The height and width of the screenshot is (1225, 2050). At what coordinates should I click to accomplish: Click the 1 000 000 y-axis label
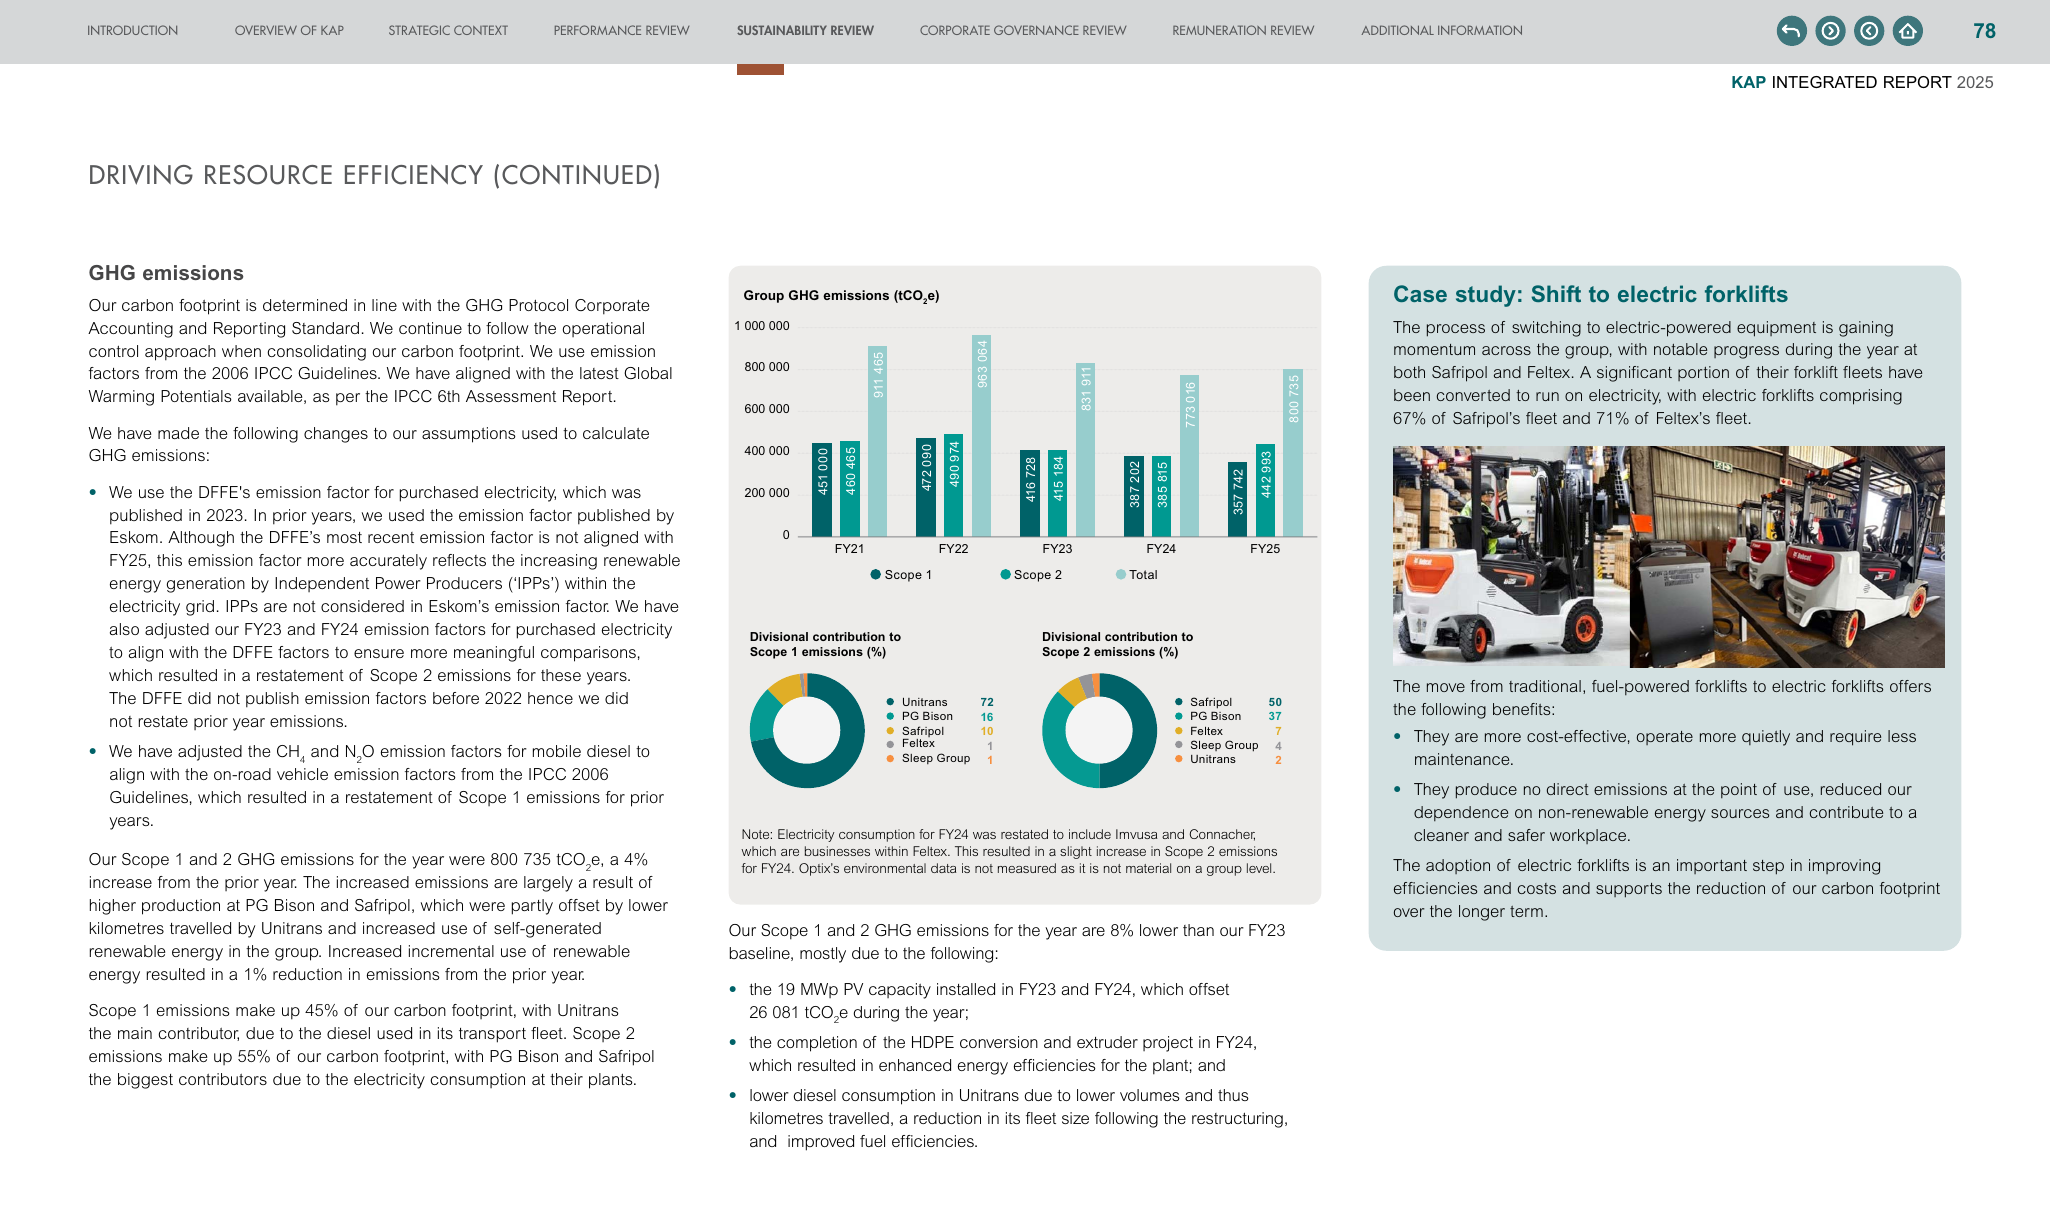click(x=762, y=326)
